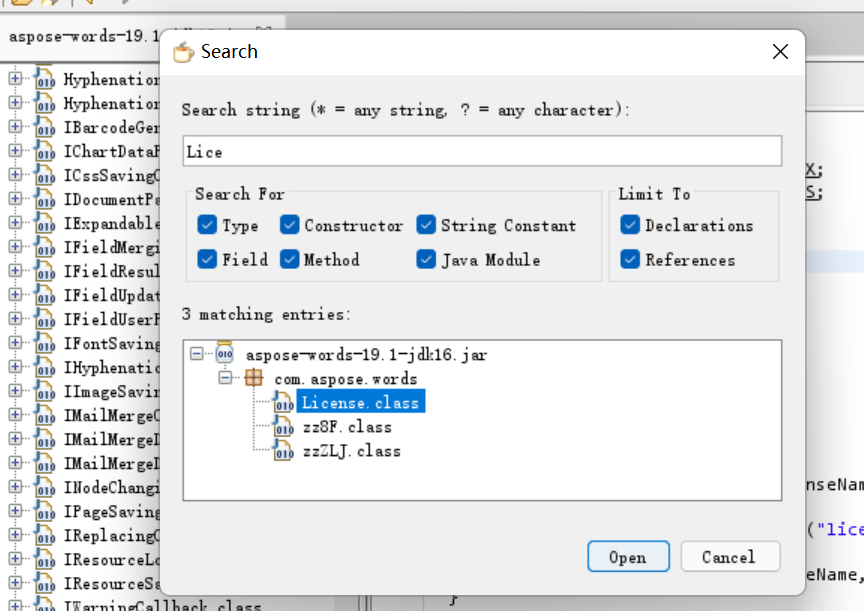Click the IPageSaving class file icon

[x=45, y=511]
